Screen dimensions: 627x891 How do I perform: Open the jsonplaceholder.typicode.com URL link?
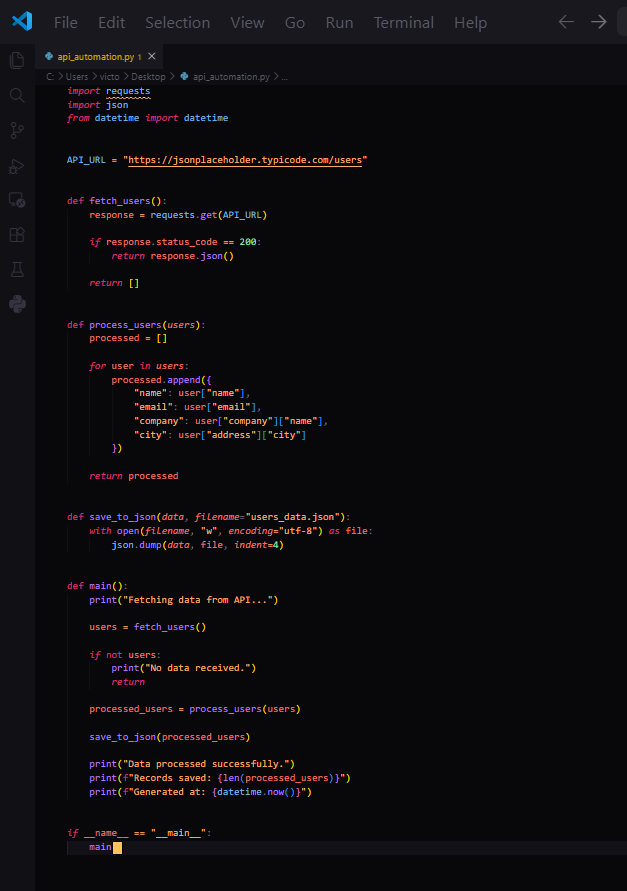point(245,160)
